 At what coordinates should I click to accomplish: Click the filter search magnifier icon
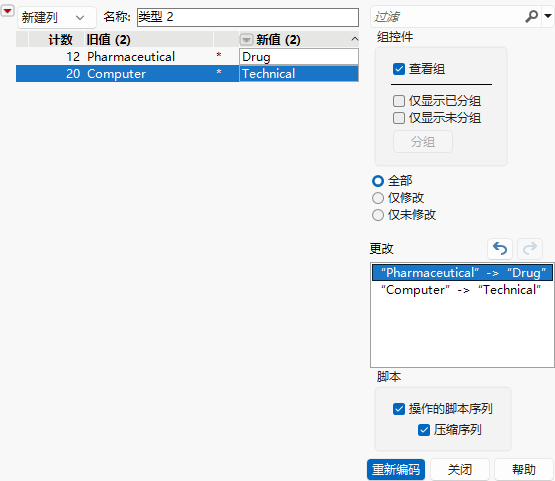point(531,16)
